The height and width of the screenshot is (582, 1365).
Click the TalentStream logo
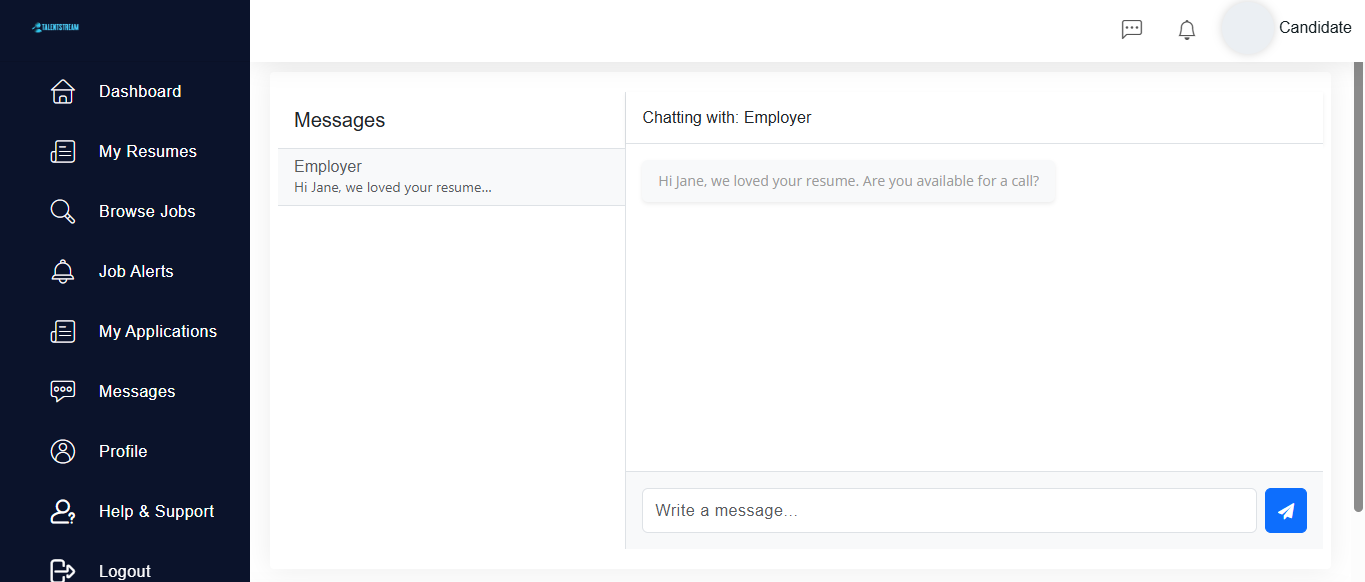tap(55, 27)
